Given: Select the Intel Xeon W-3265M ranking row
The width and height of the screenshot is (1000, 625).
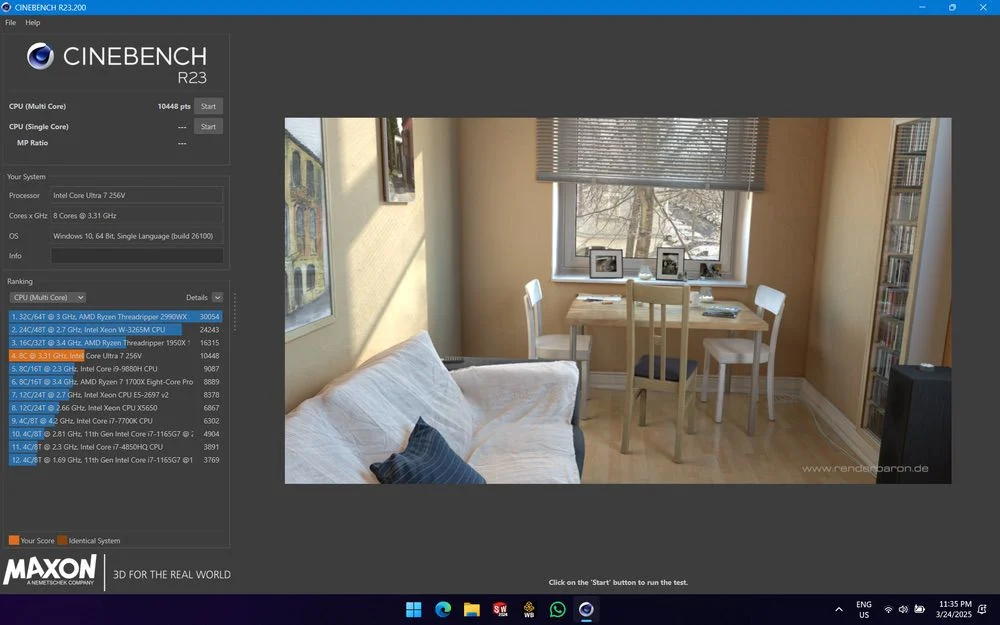Looking at the screenshot, I should (x=115, y=330).
